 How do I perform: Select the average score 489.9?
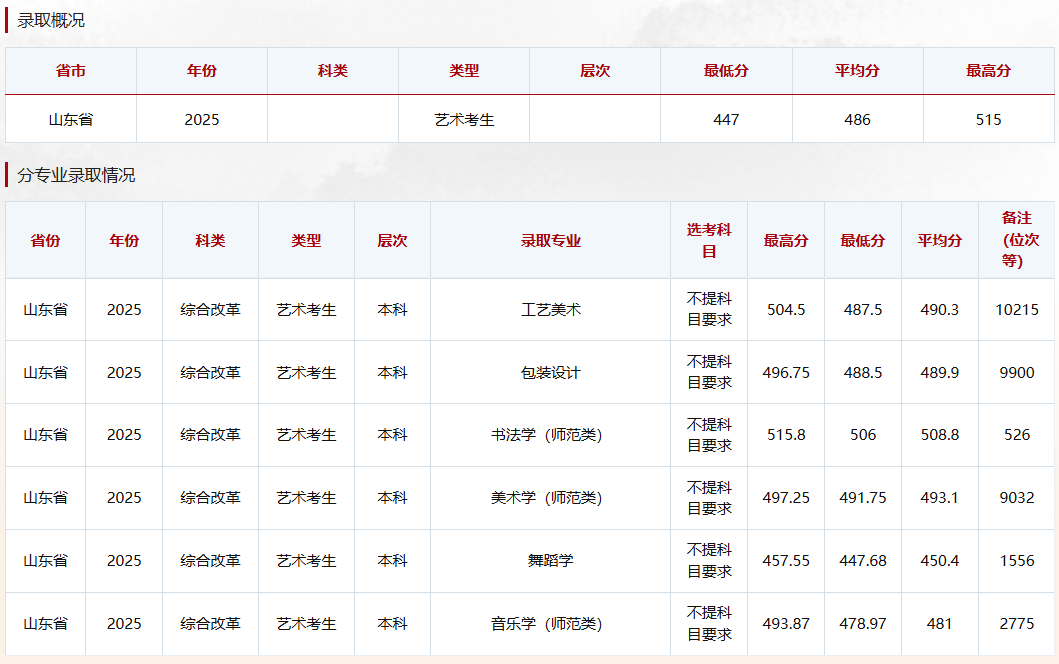[939, 373]
